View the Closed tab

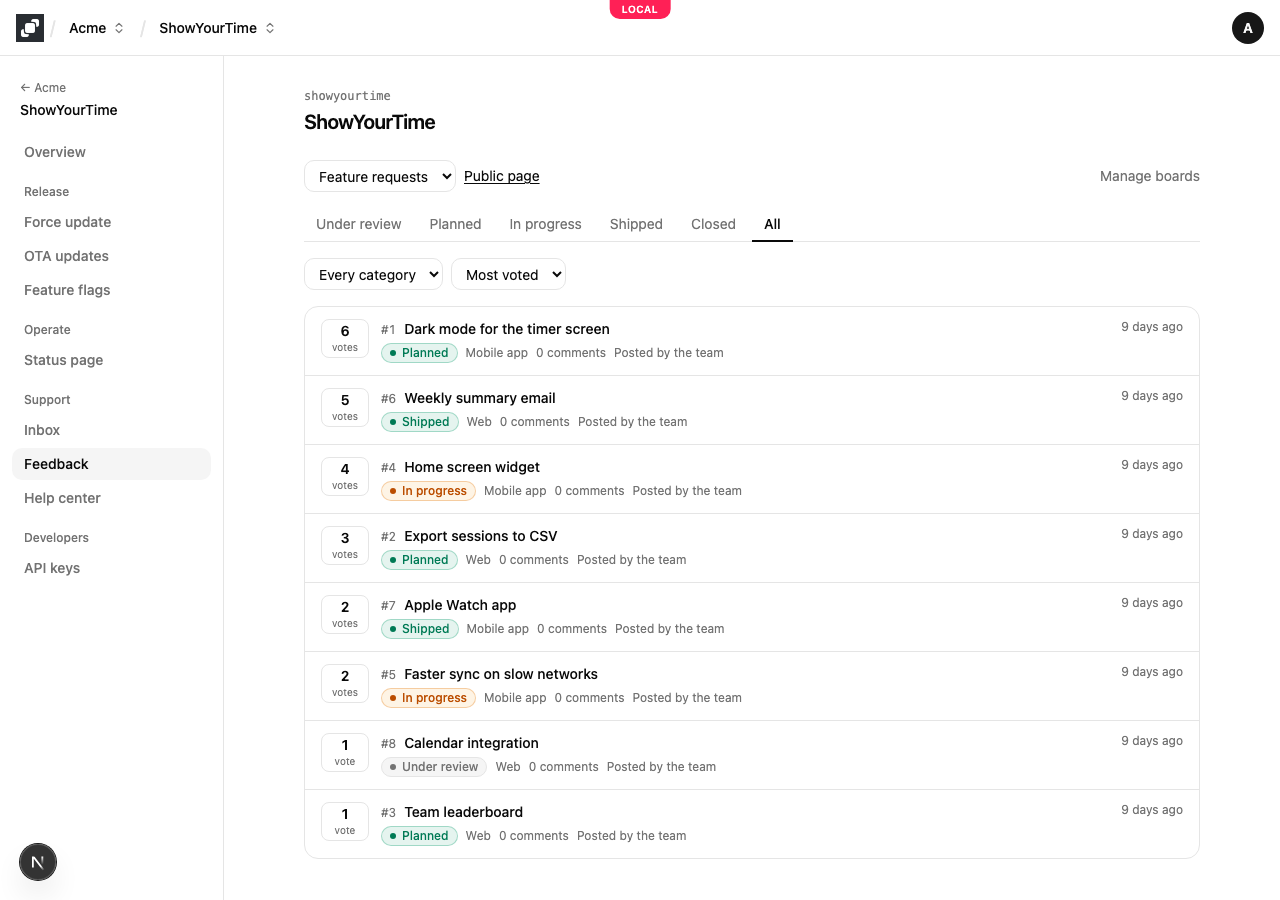(x=713, y=224)
